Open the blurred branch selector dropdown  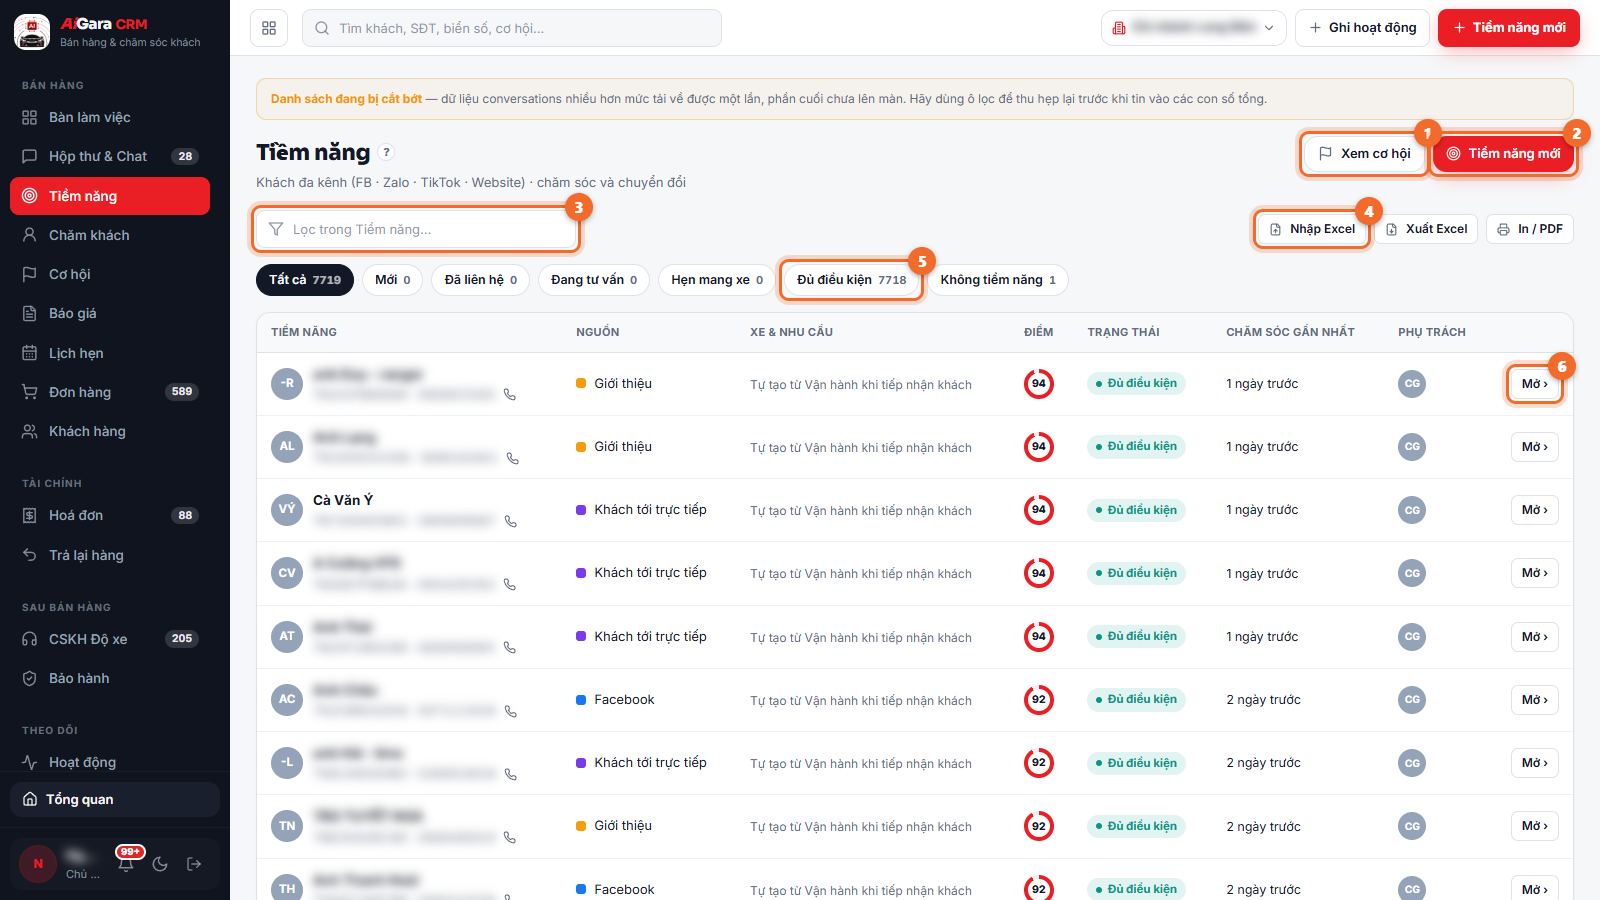pyautogui.click(x=1192, y=28)
